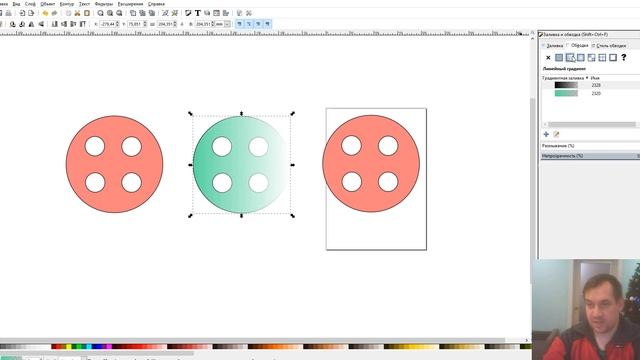640x360 pixels.
Task: Open the Контур menu
Action: [67, 4]
